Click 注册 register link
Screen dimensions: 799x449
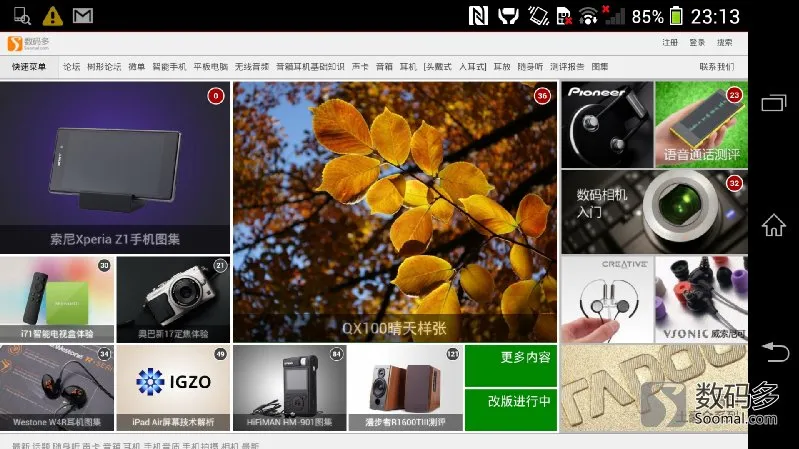(x=670, y=43)
